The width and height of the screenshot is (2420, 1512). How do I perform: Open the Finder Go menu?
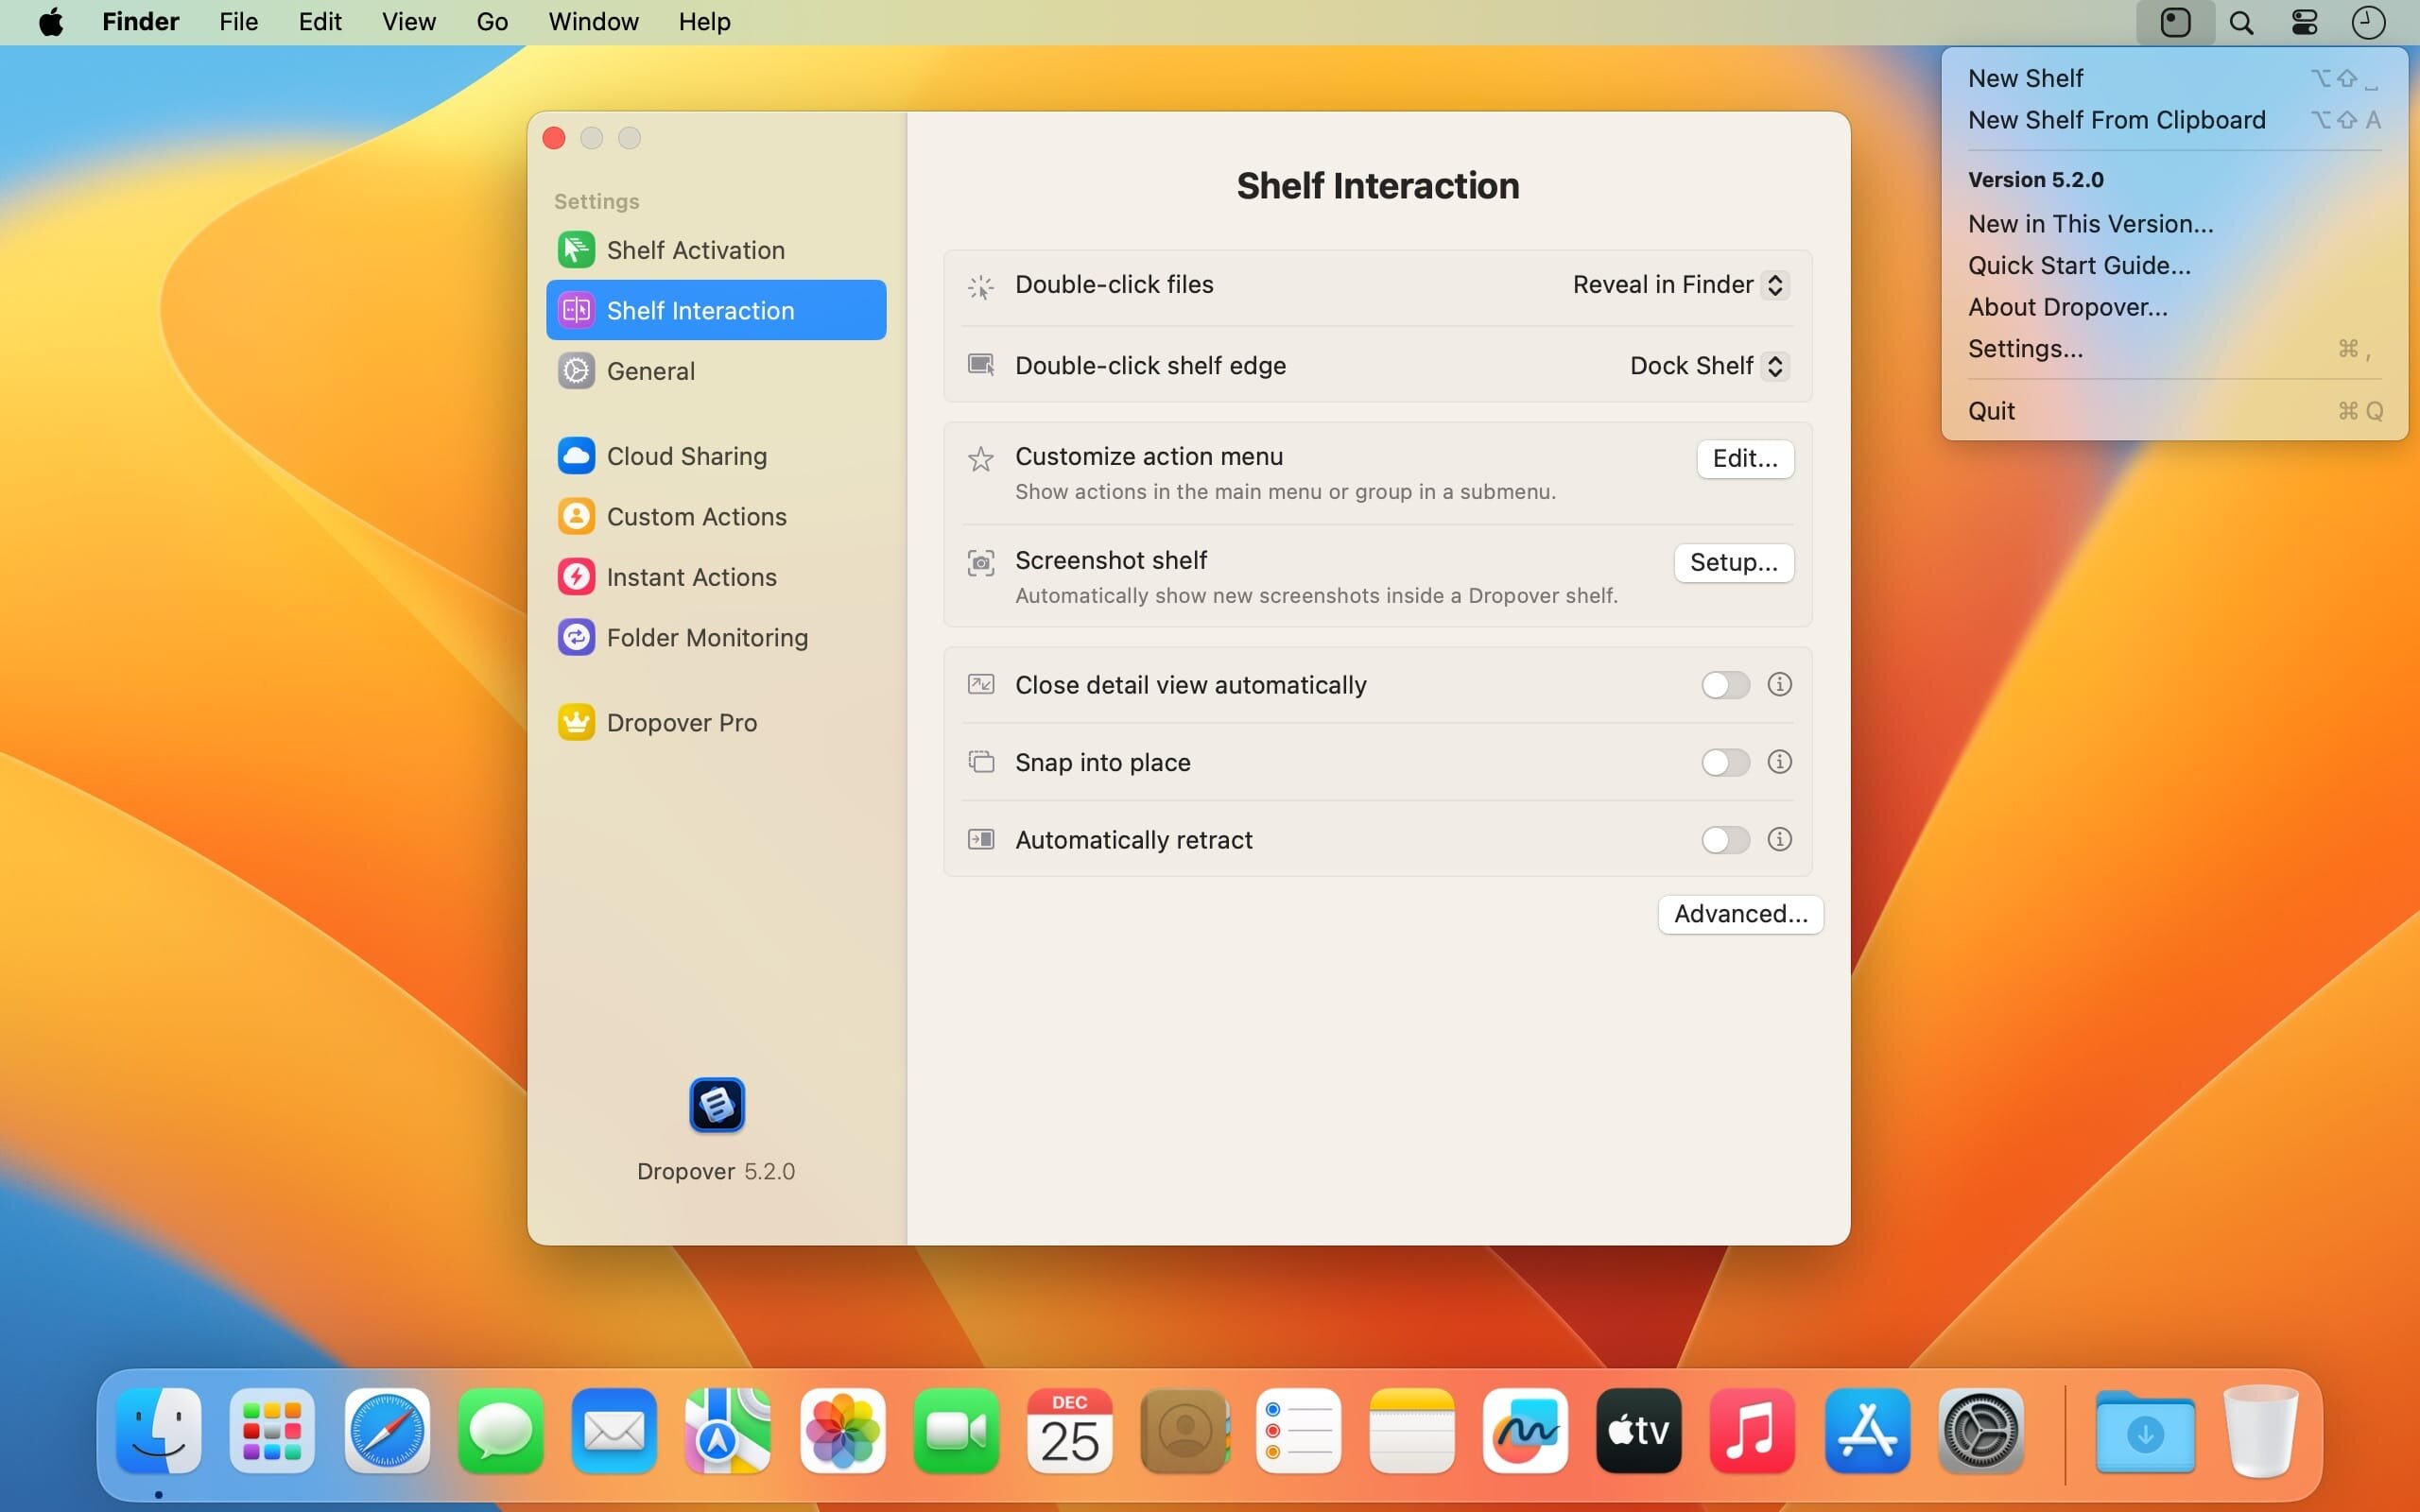[491, 22]
